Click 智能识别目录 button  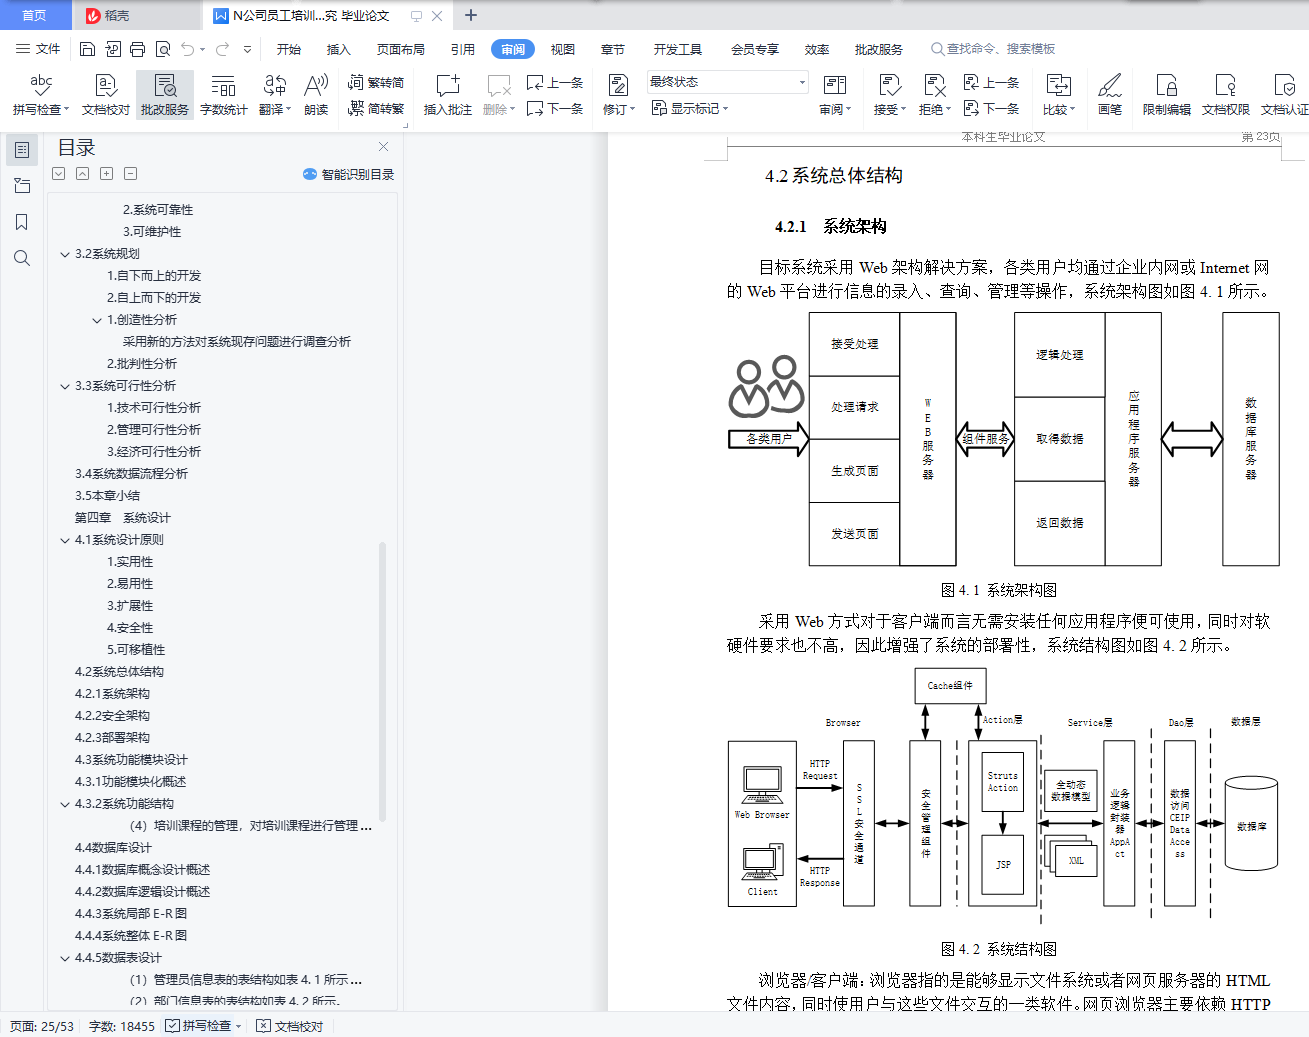[x=348, y=174]
